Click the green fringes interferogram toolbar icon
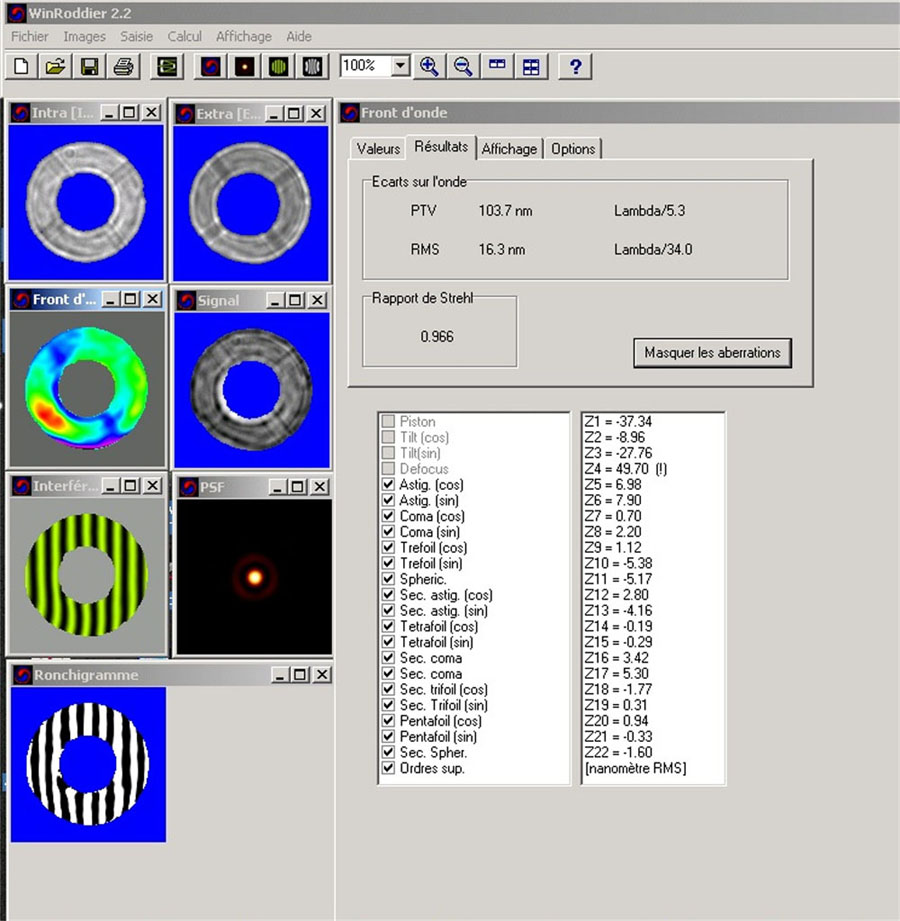 (278, 67)
